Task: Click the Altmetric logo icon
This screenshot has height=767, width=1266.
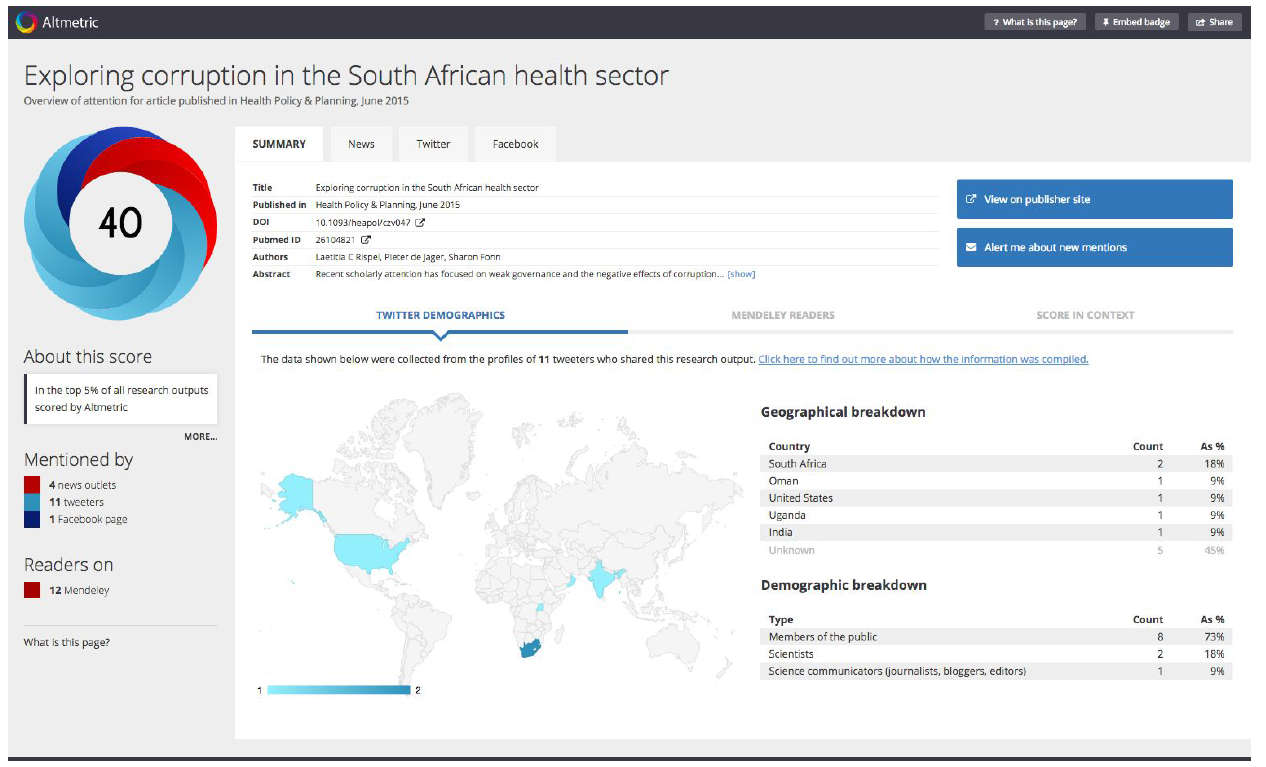Action: 26,22
